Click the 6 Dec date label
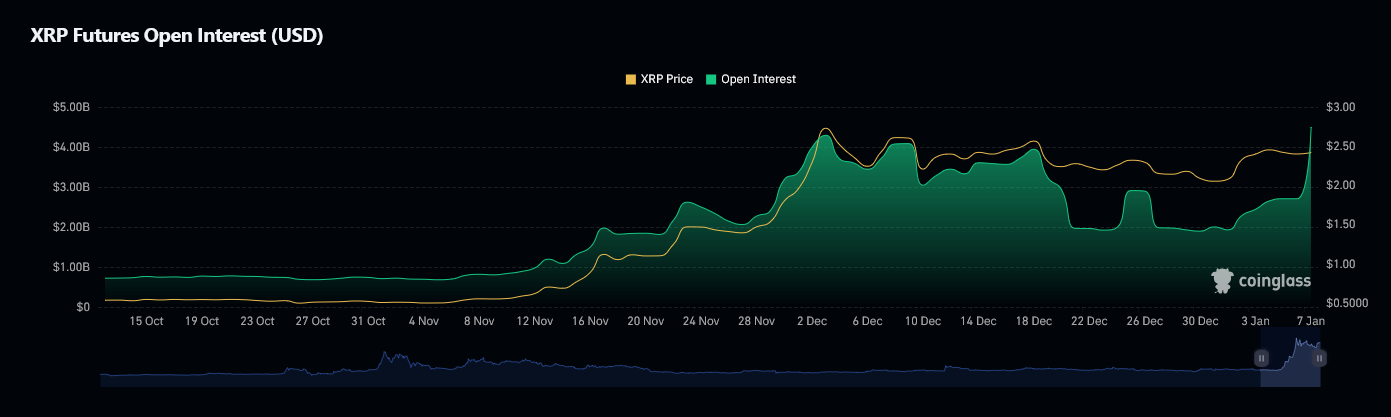Screen dimensions: 1391x417 (x=868, y=321)
